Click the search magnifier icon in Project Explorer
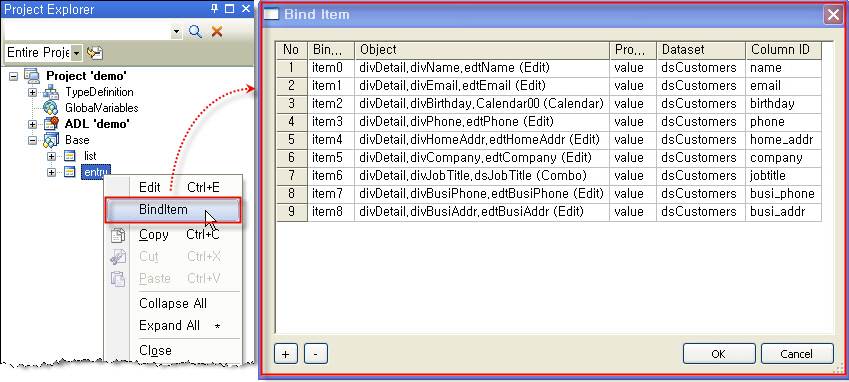 (195, 32)
